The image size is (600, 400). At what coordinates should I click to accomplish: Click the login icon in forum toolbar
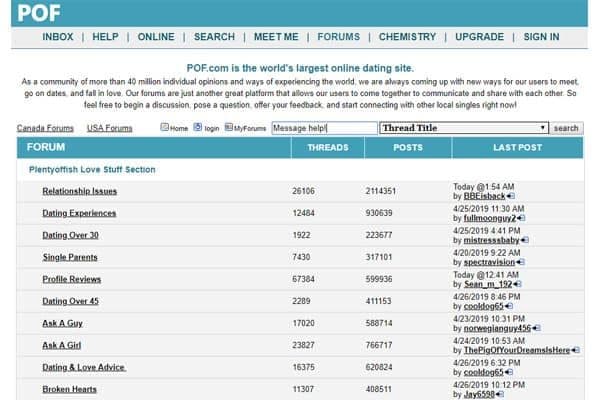pyautogui.click(x=198, y=128)
